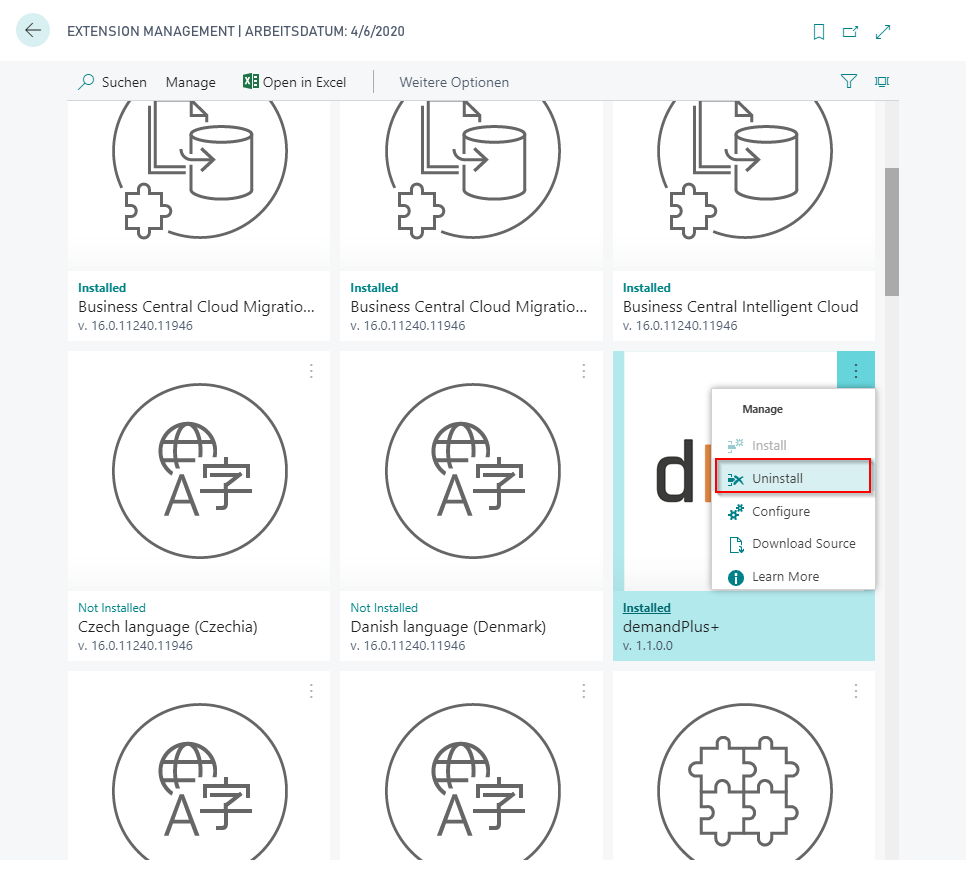
Task: Click Not Installed status of Danish language
Action: 384,608
